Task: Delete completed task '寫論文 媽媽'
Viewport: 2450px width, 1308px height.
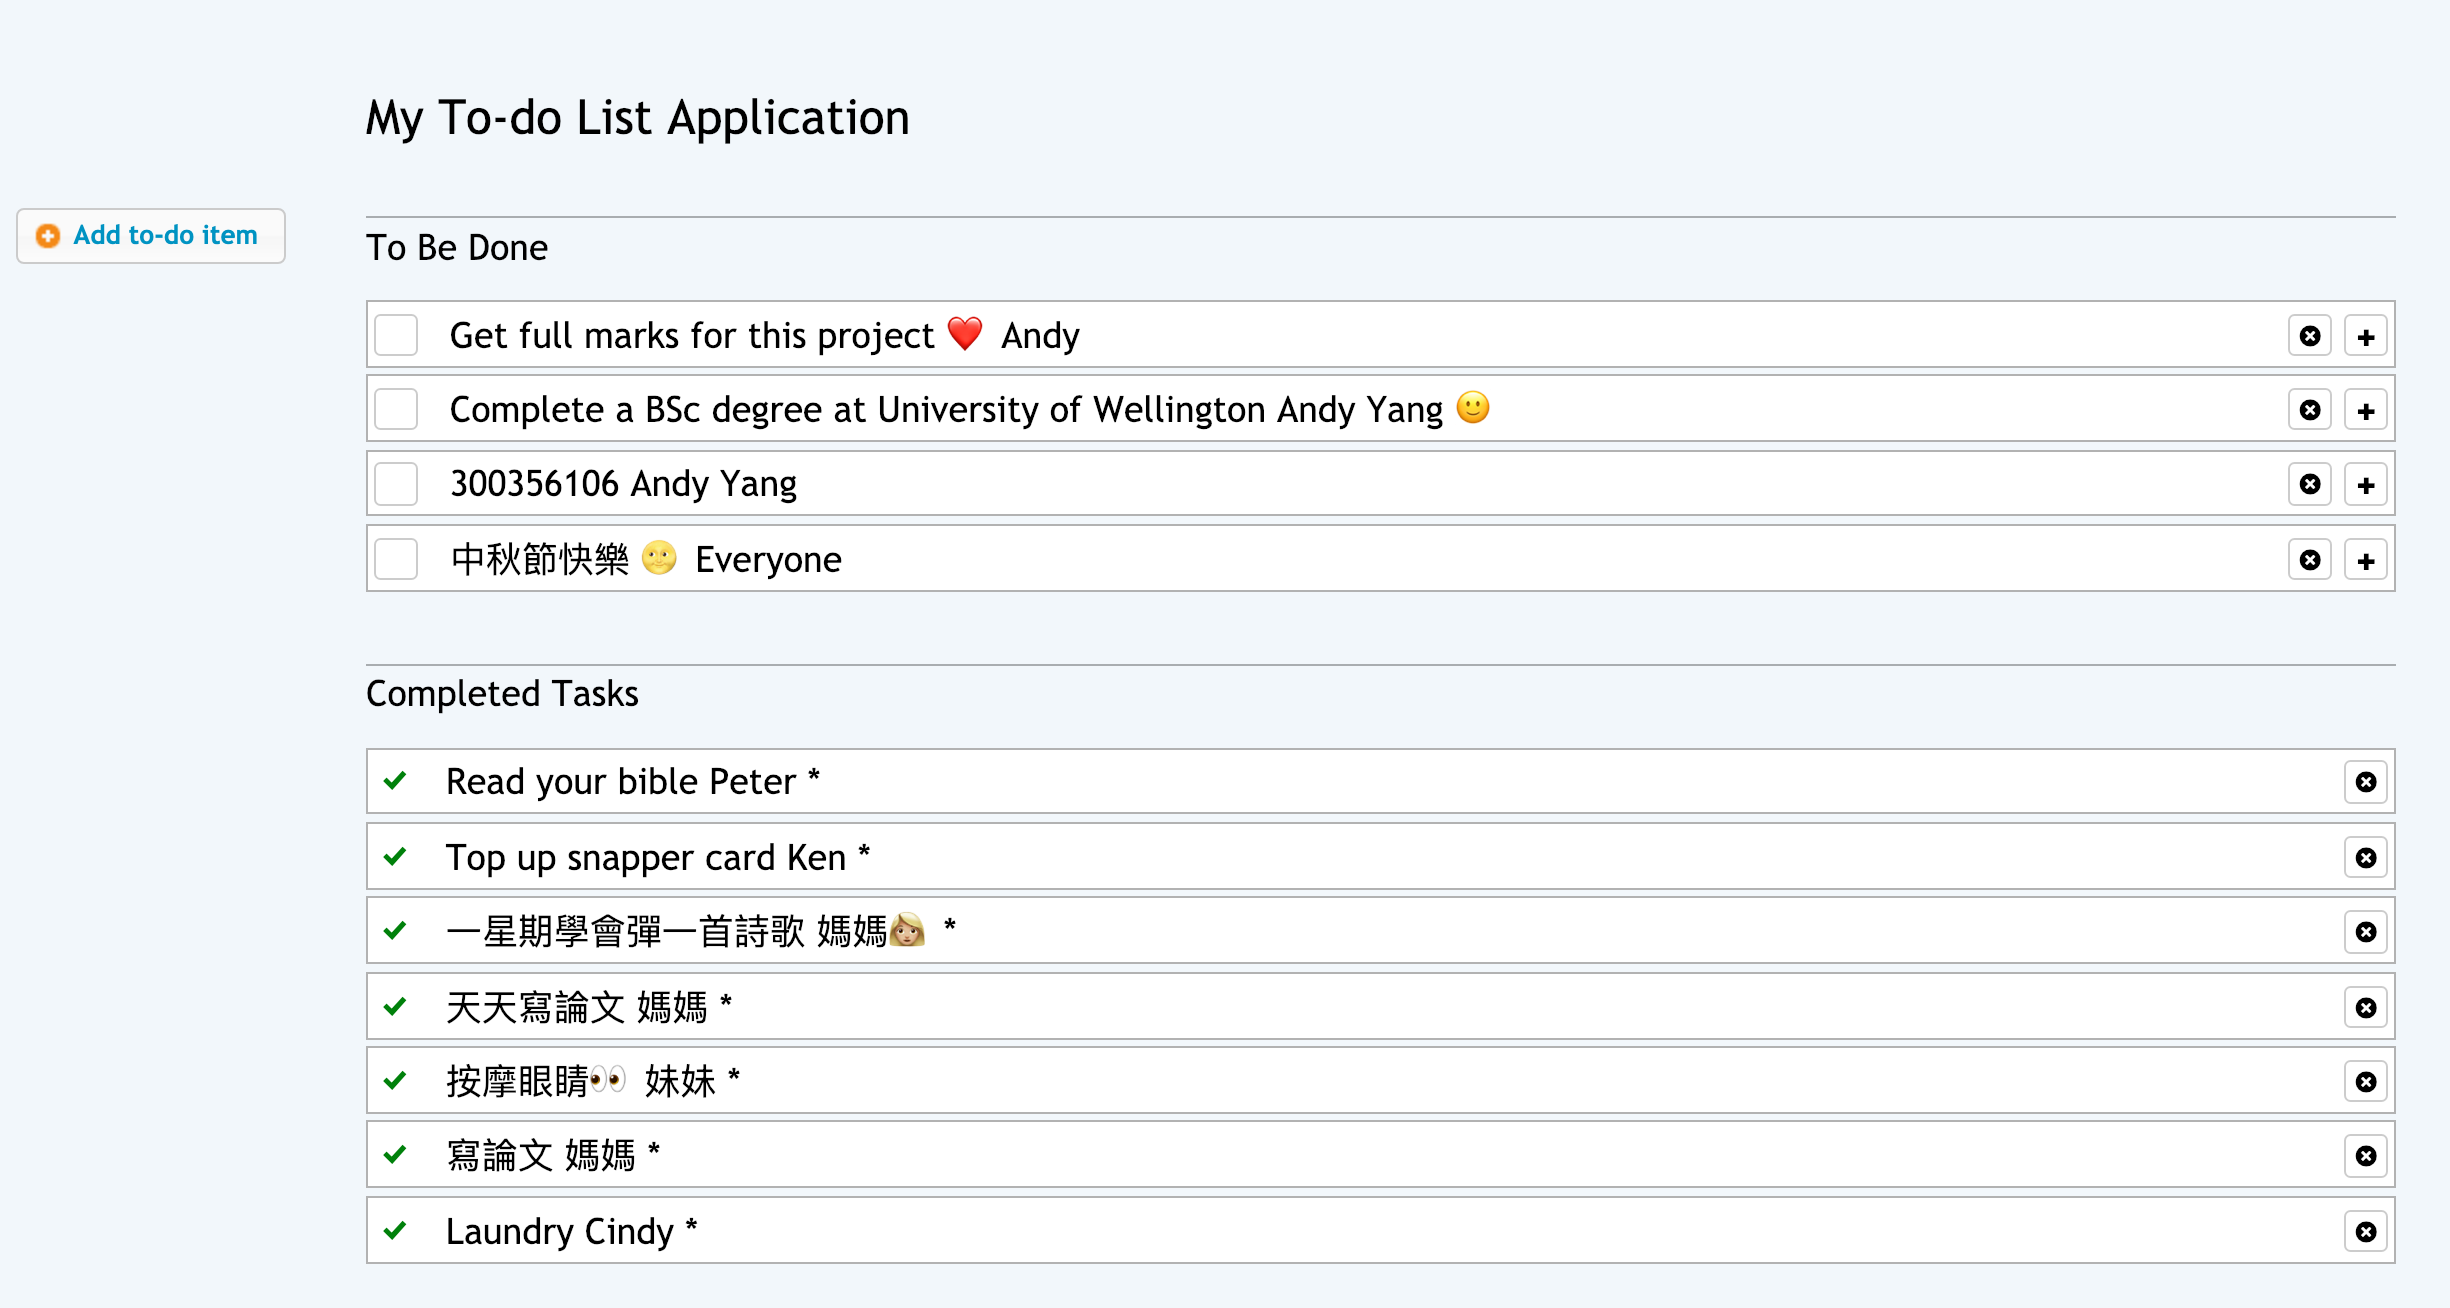Action: tap(2366, 1156)
